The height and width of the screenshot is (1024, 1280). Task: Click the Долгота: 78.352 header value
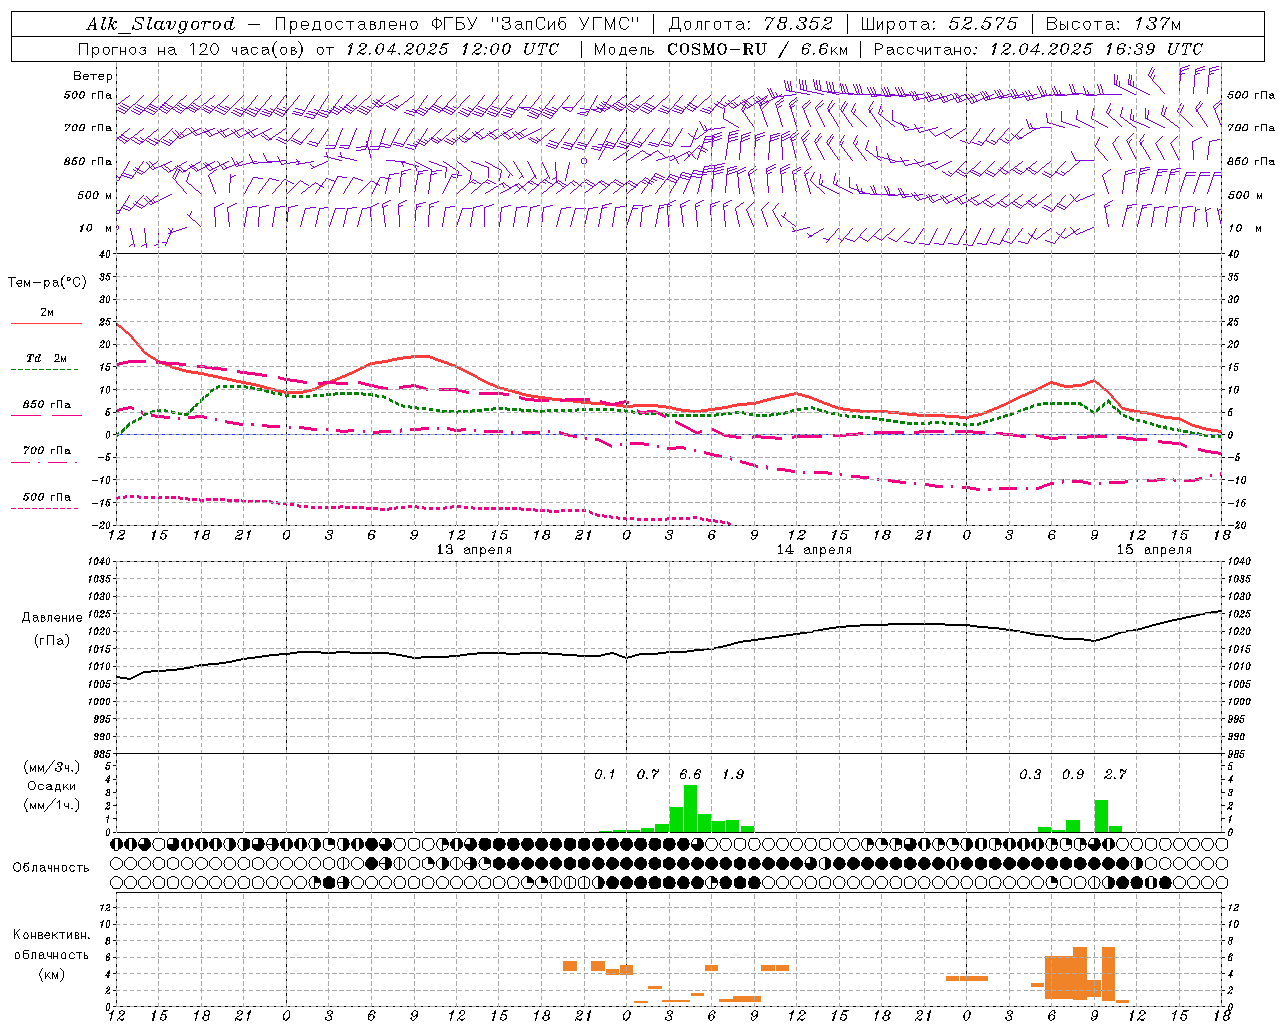pyautogui.click(x=750, y=24)
